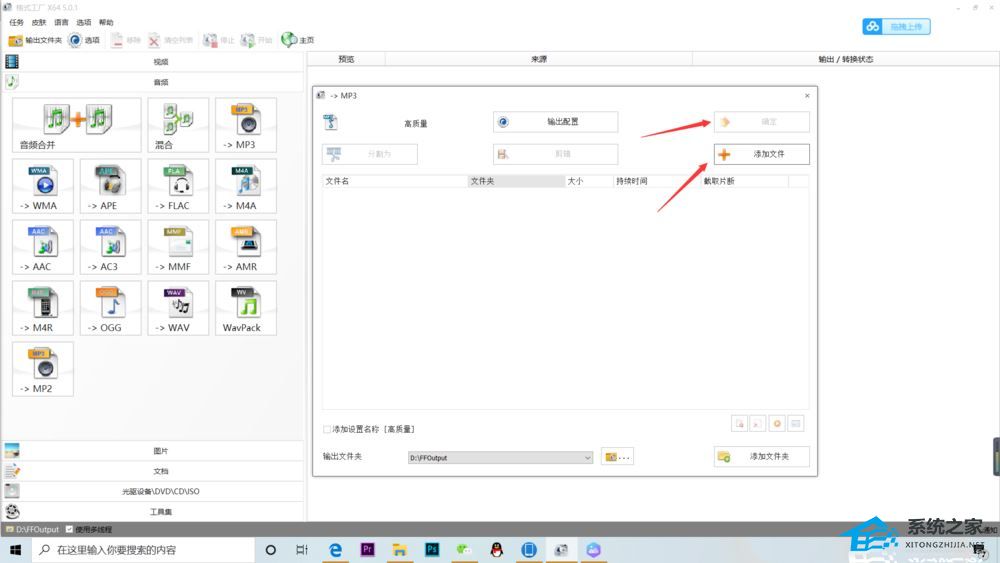
Task: Select the audio merge (音频合并) tool
Action: [x=77, y=124]
